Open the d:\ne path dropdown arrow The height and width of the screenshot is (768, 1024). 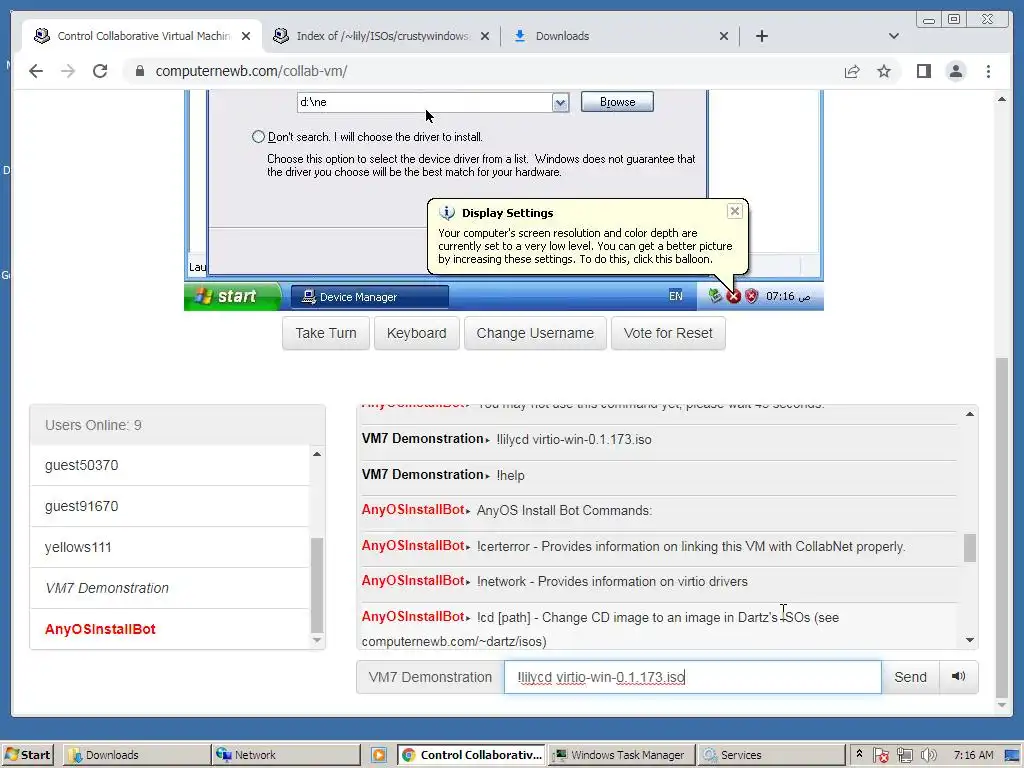click(x=560, y=103)
